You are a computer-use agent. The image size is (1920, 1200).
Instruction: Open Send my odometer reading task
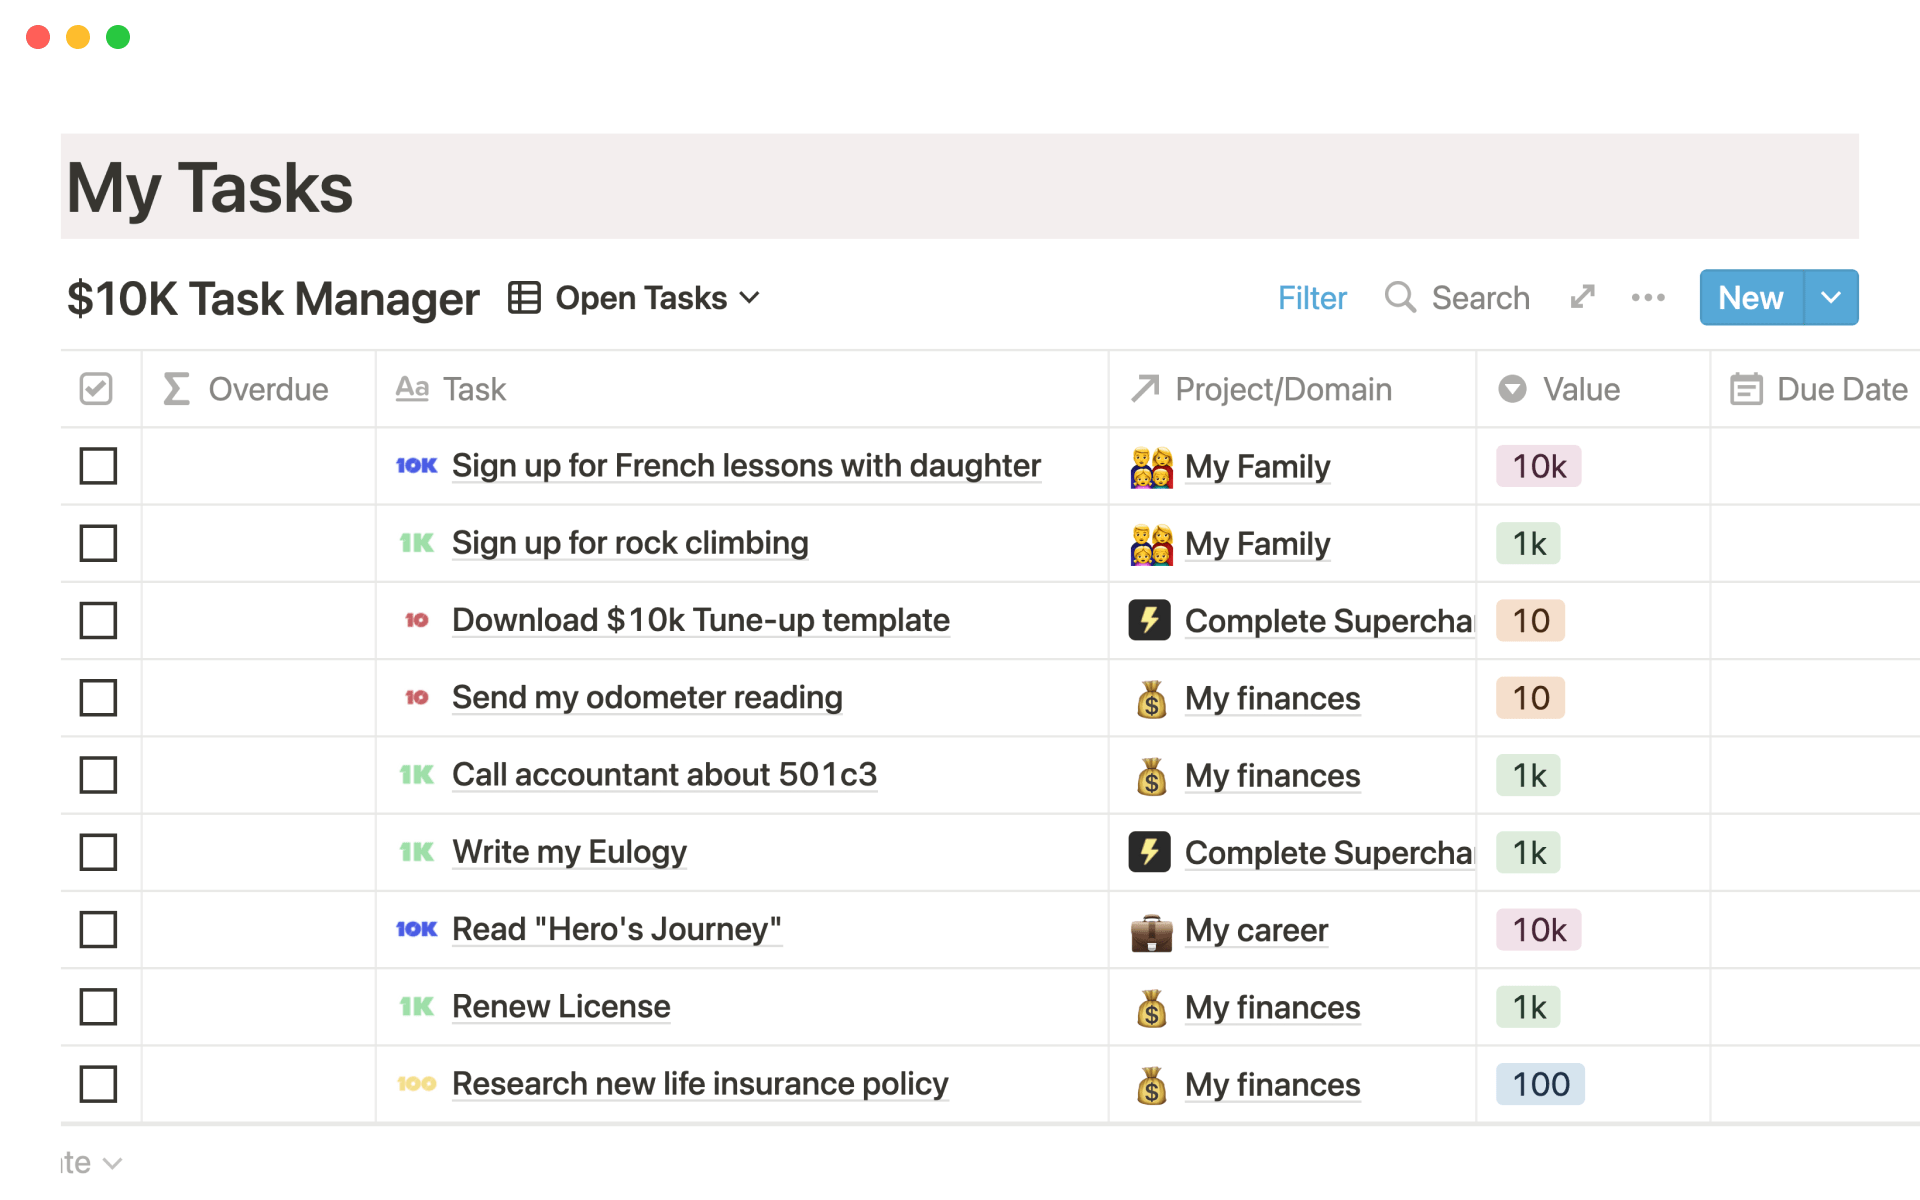click(646, 698)
